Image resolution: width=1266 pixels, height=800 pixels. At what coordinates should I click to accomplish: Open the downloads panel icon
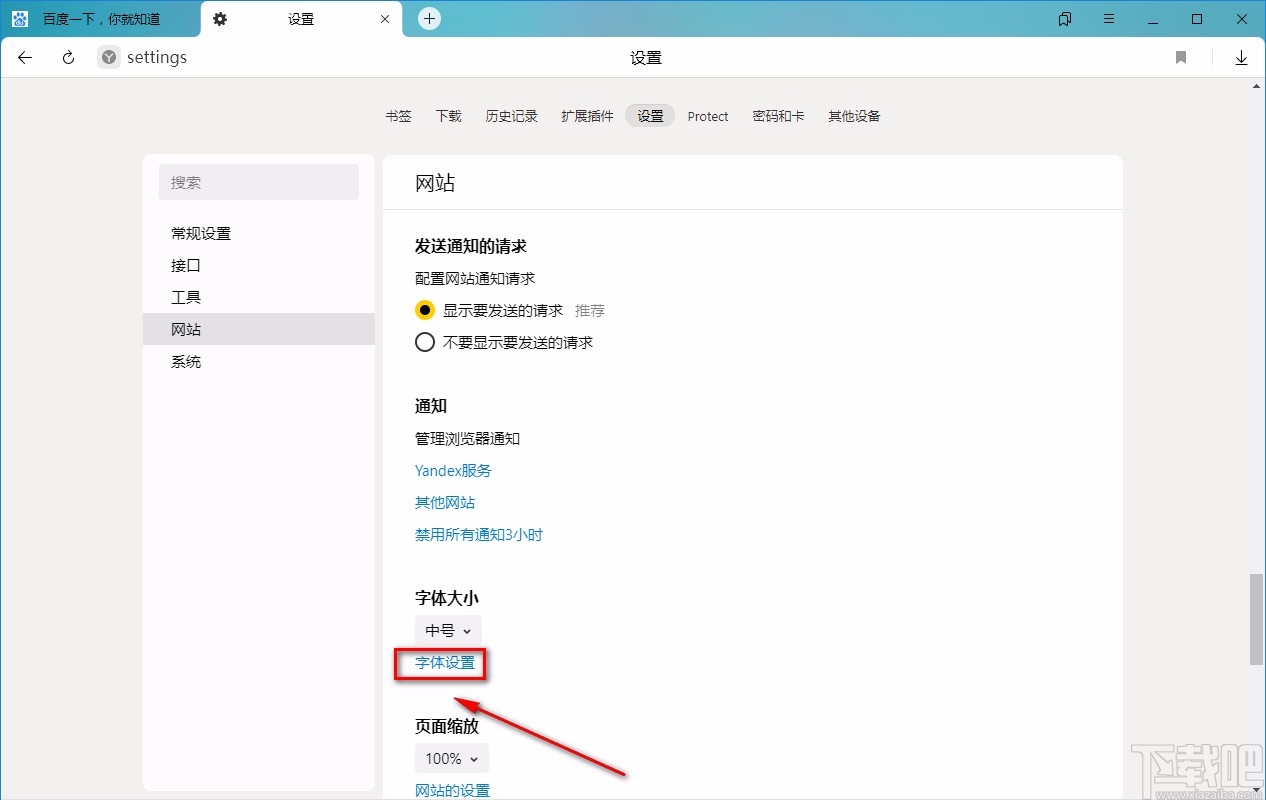pyautogui.click(x=1242, y=57)
